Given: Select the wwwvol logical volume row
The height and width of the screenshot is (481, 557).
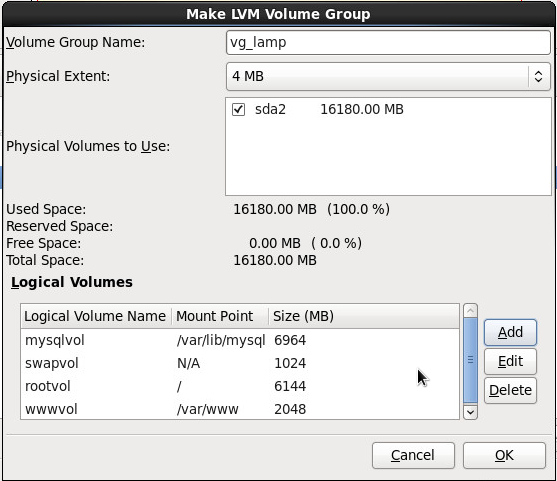Looking at the screenshot, I should point(240,409).
